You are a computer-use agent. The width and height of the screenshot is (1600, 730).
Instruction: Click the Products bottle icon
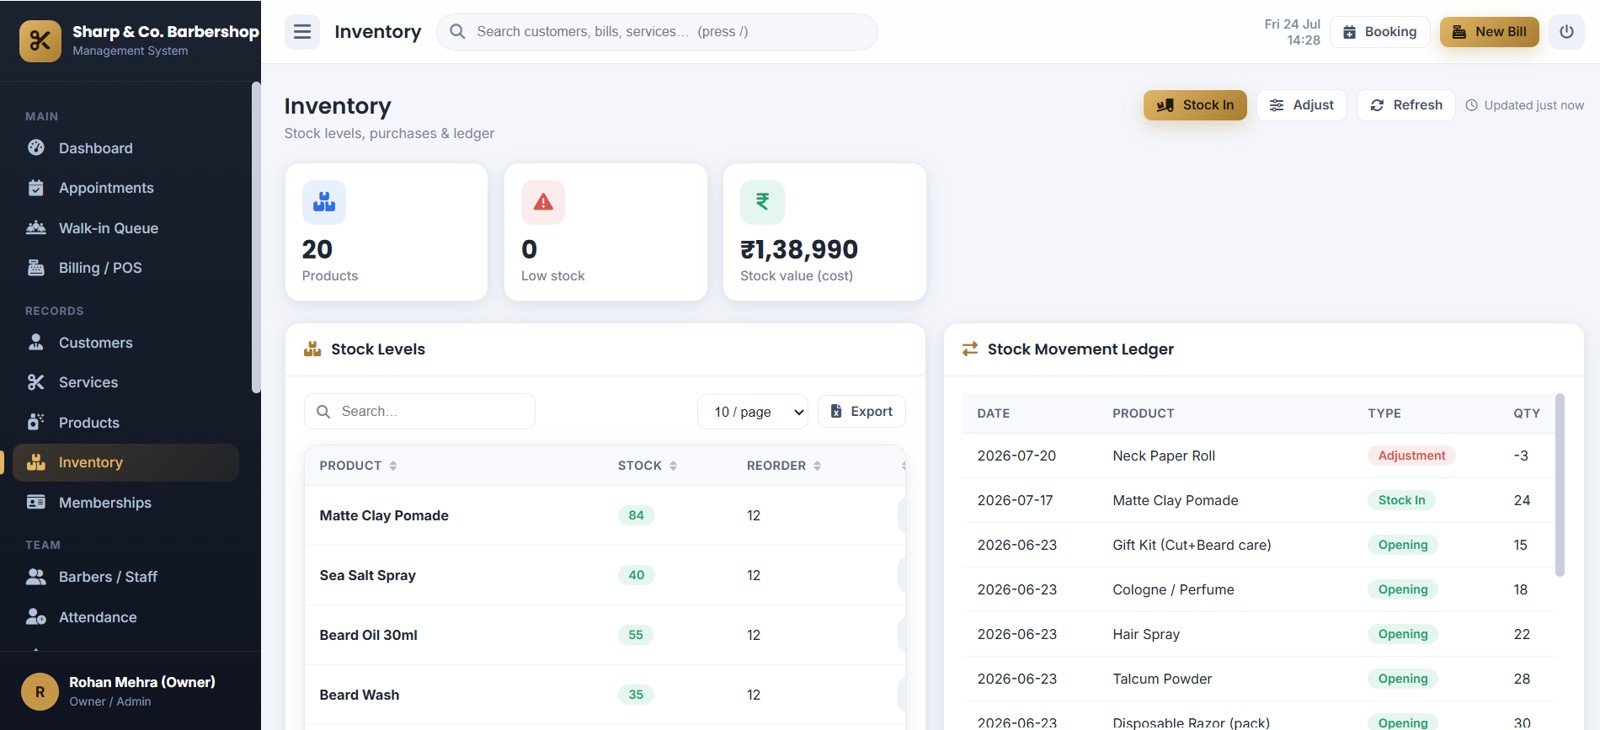point(36,422)
